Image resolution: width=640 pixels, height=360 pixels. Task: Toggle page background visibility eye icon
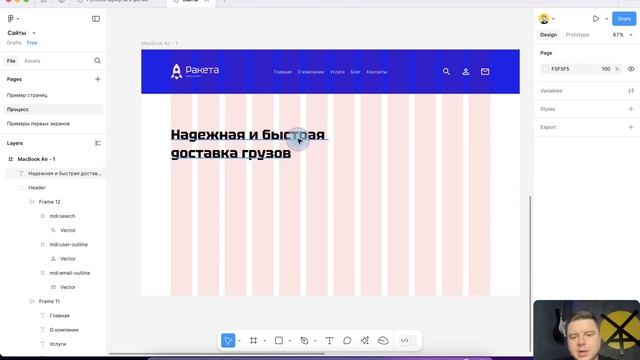pyautogui.click(x=631, y=69)
